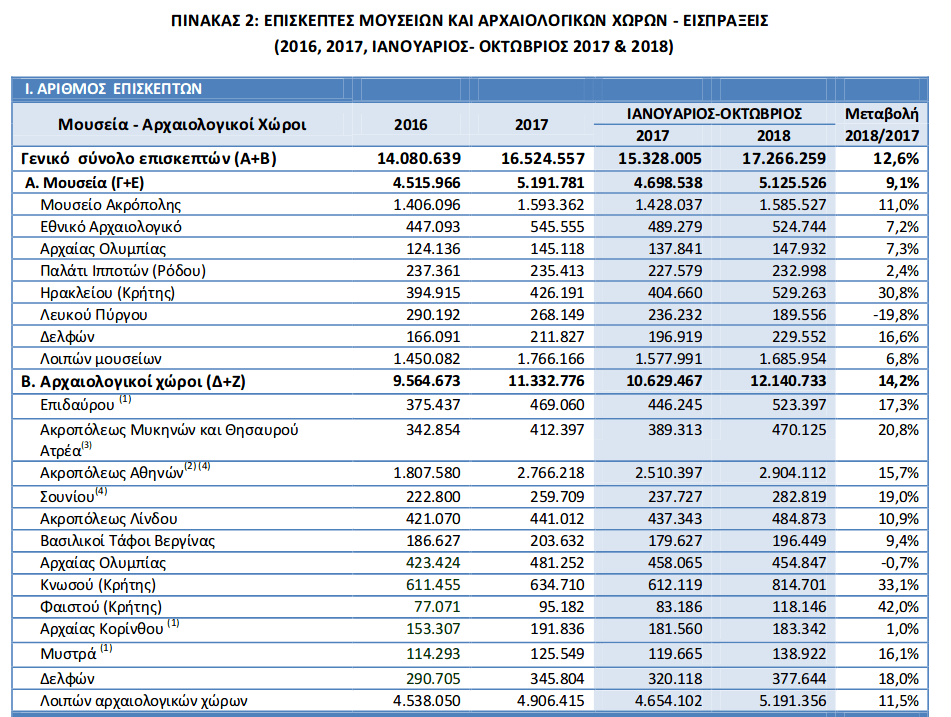Click the 'ΙΑΝΟΥΑΡΙΟΣ-ΟΚΤΩΒΡΙΟΣ' column group header
The height and width of the screenshot is (717, 951).
714,113
